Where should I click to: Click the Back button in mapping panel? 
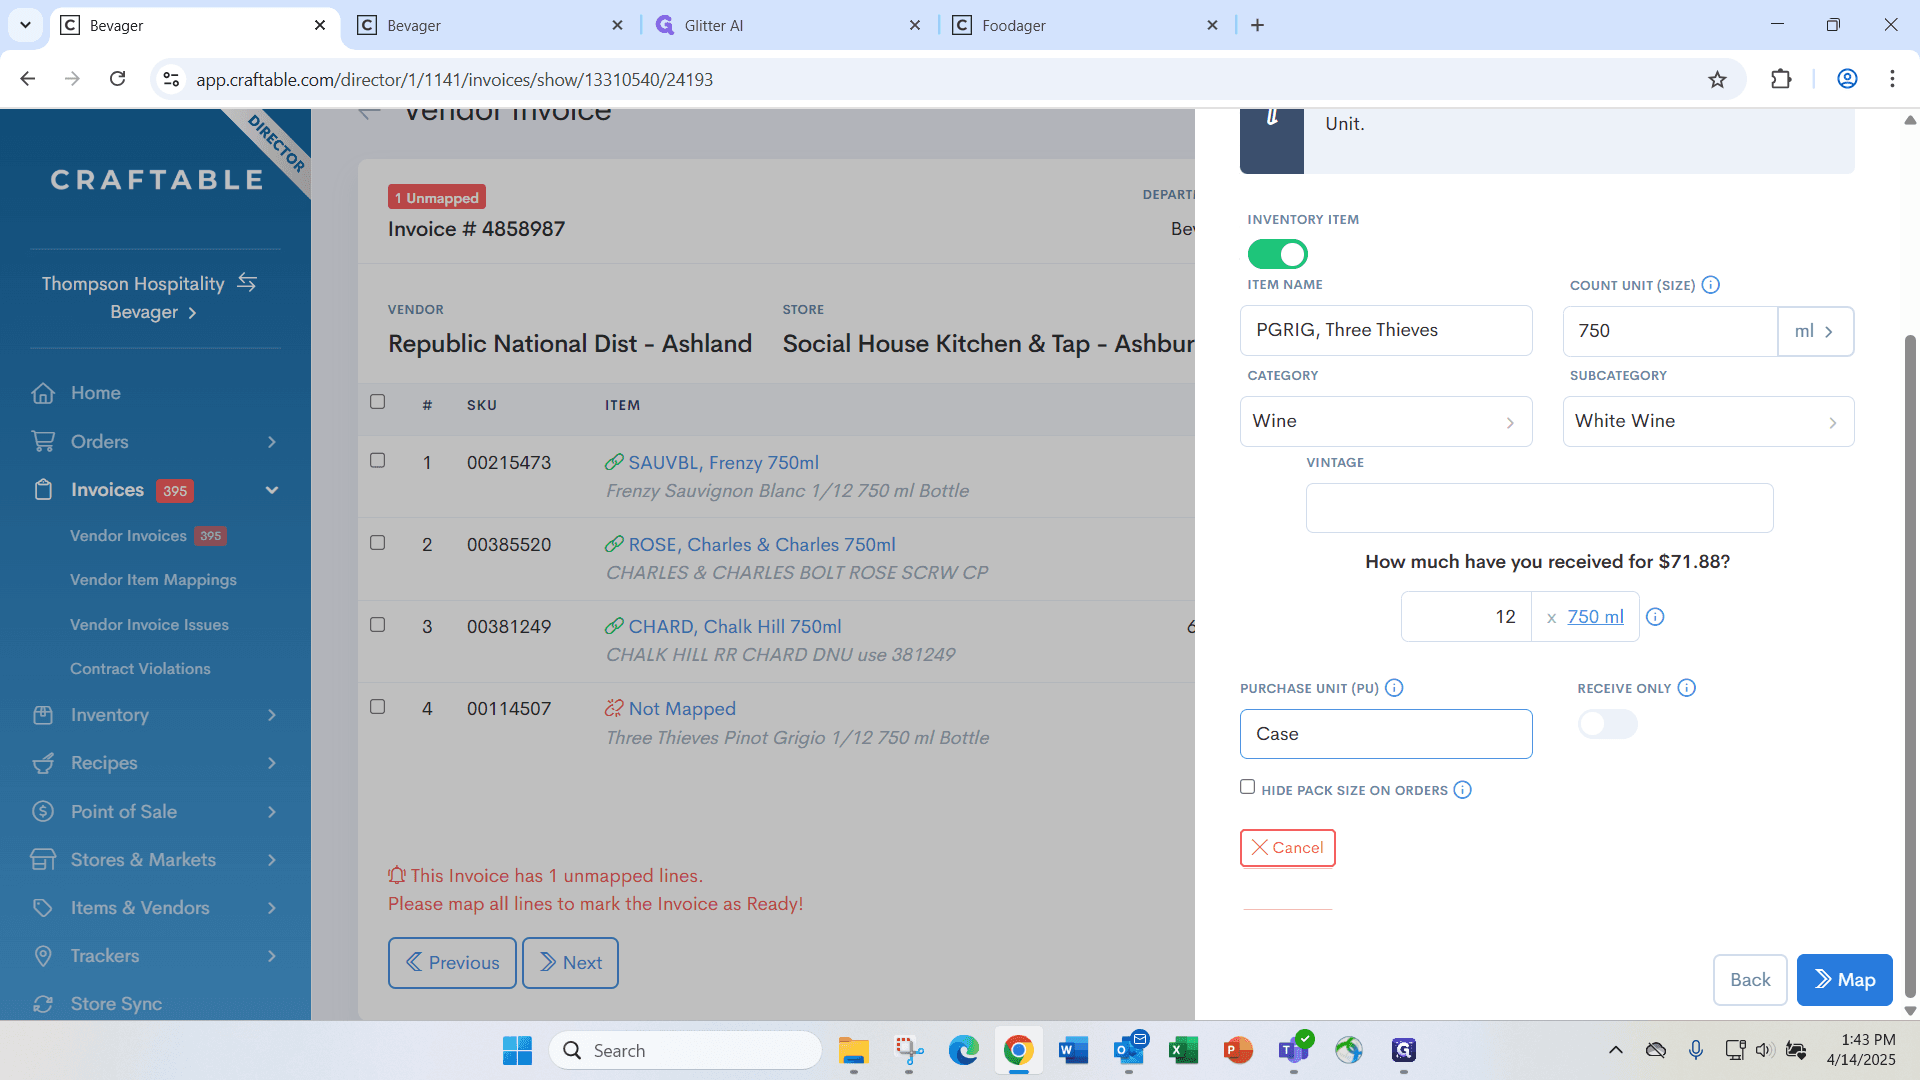coord(1750,980)
